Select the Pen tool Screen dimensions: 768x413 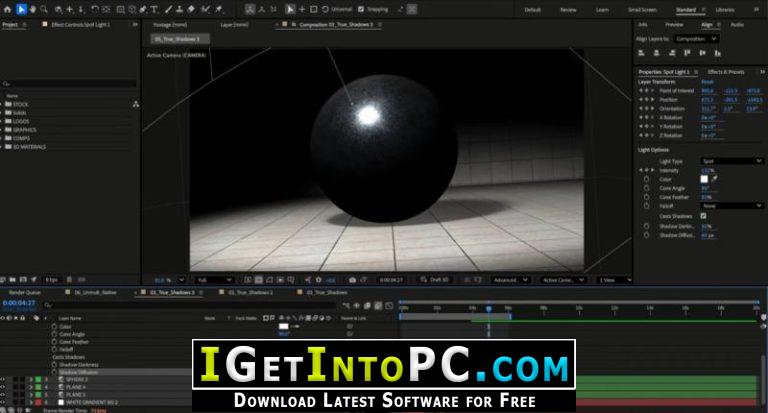143,9
